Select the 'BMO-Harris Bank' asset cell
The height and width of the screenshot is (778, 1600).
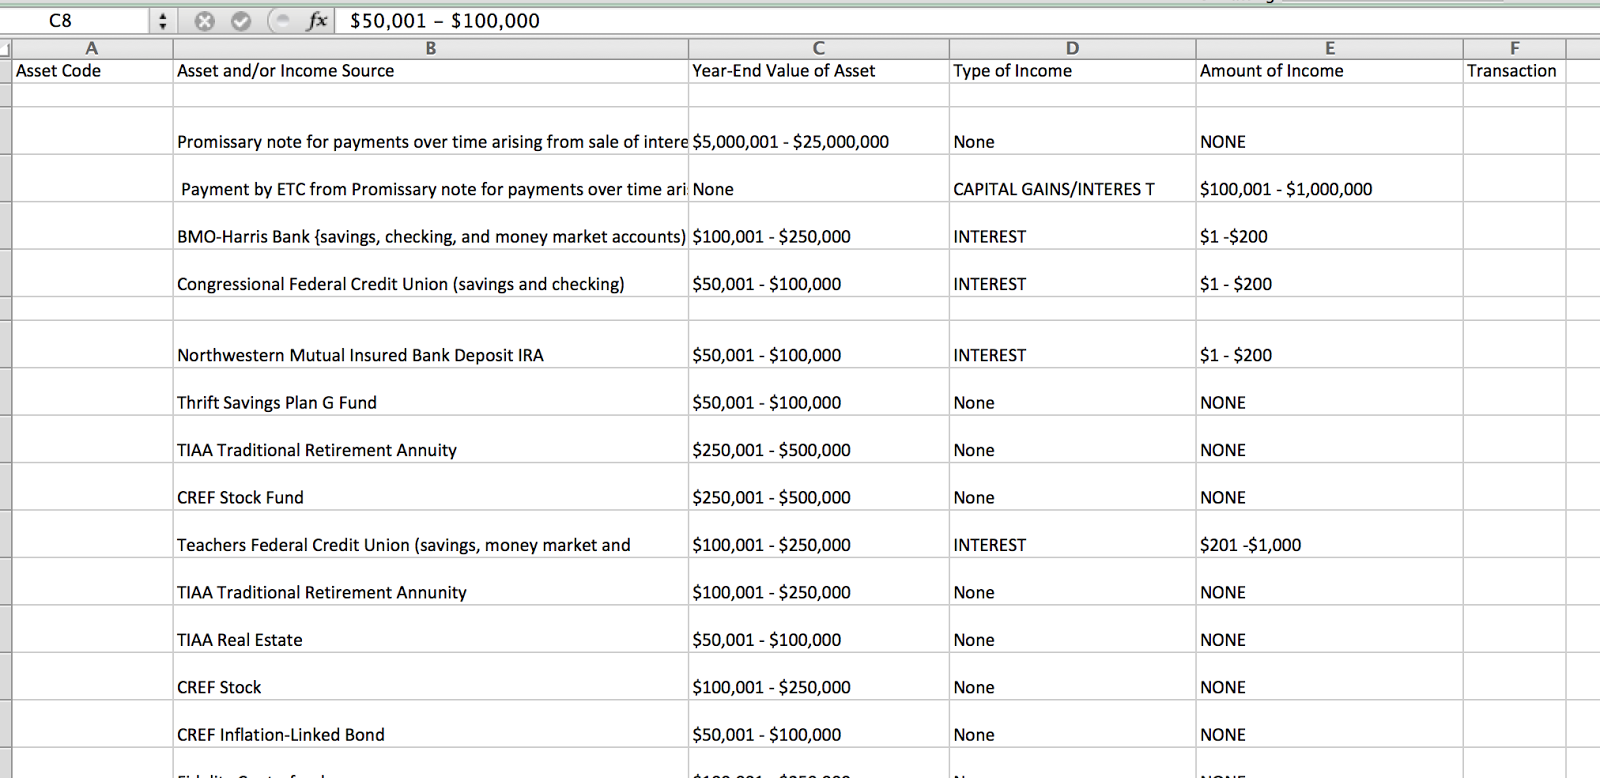coord(431,226)
